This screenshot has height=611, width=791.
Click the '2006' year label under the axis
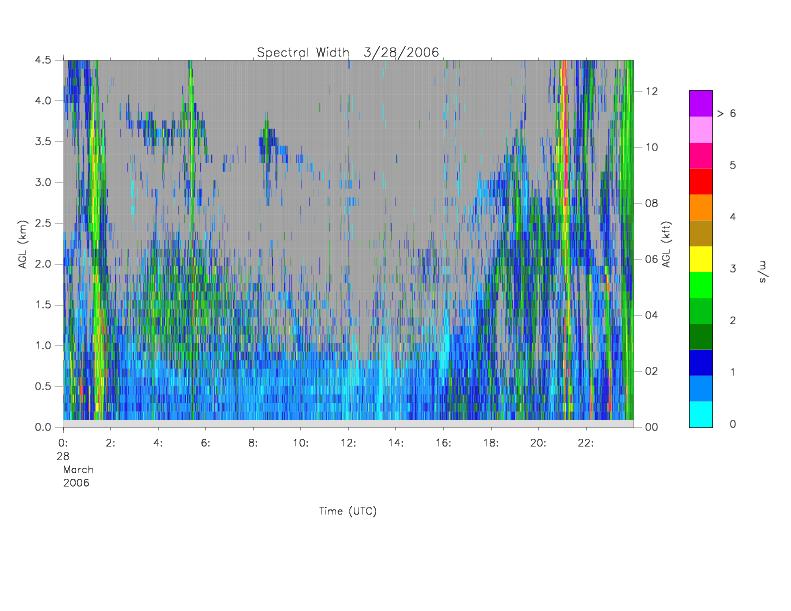(x=76, y=483)
